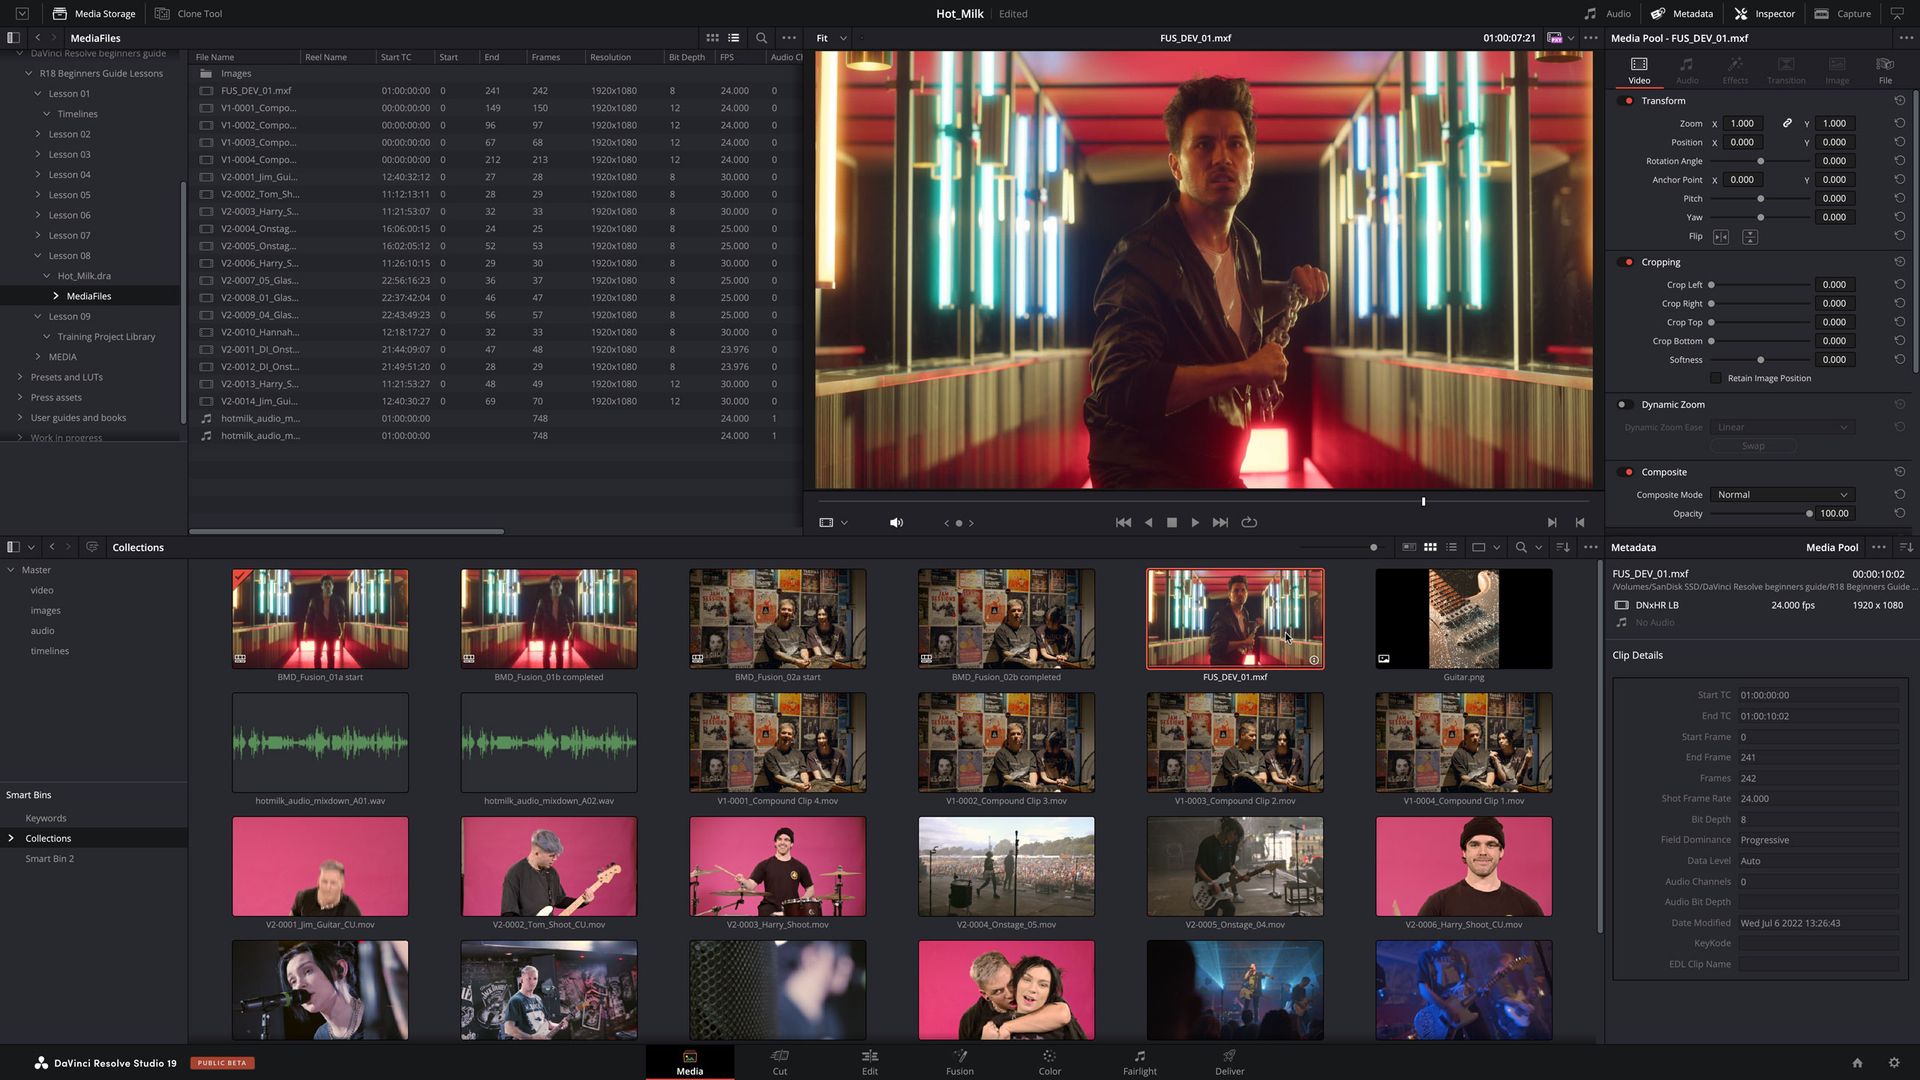Switch to the Fusion page

[959, 1062]
